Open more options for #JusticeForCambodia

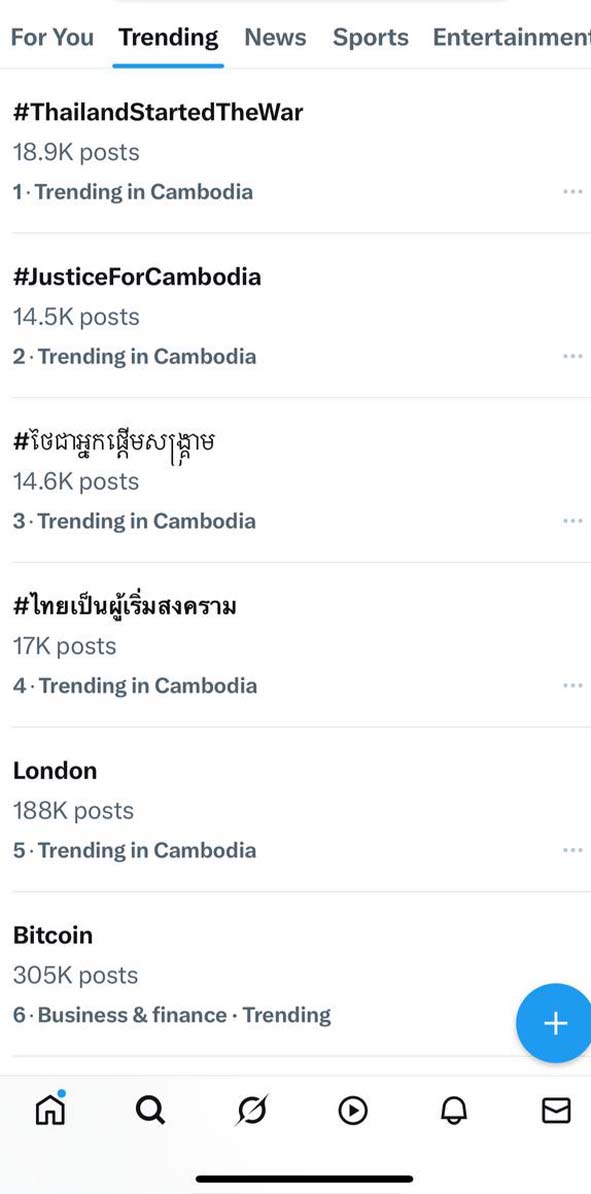[x=573, y=356]
